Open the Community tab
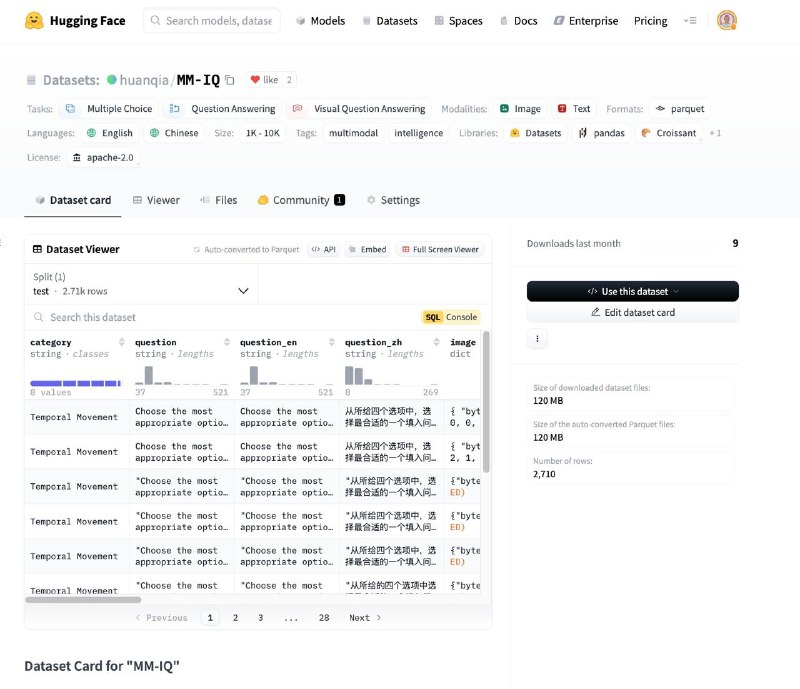800x689 pixels. pos(301,200)
